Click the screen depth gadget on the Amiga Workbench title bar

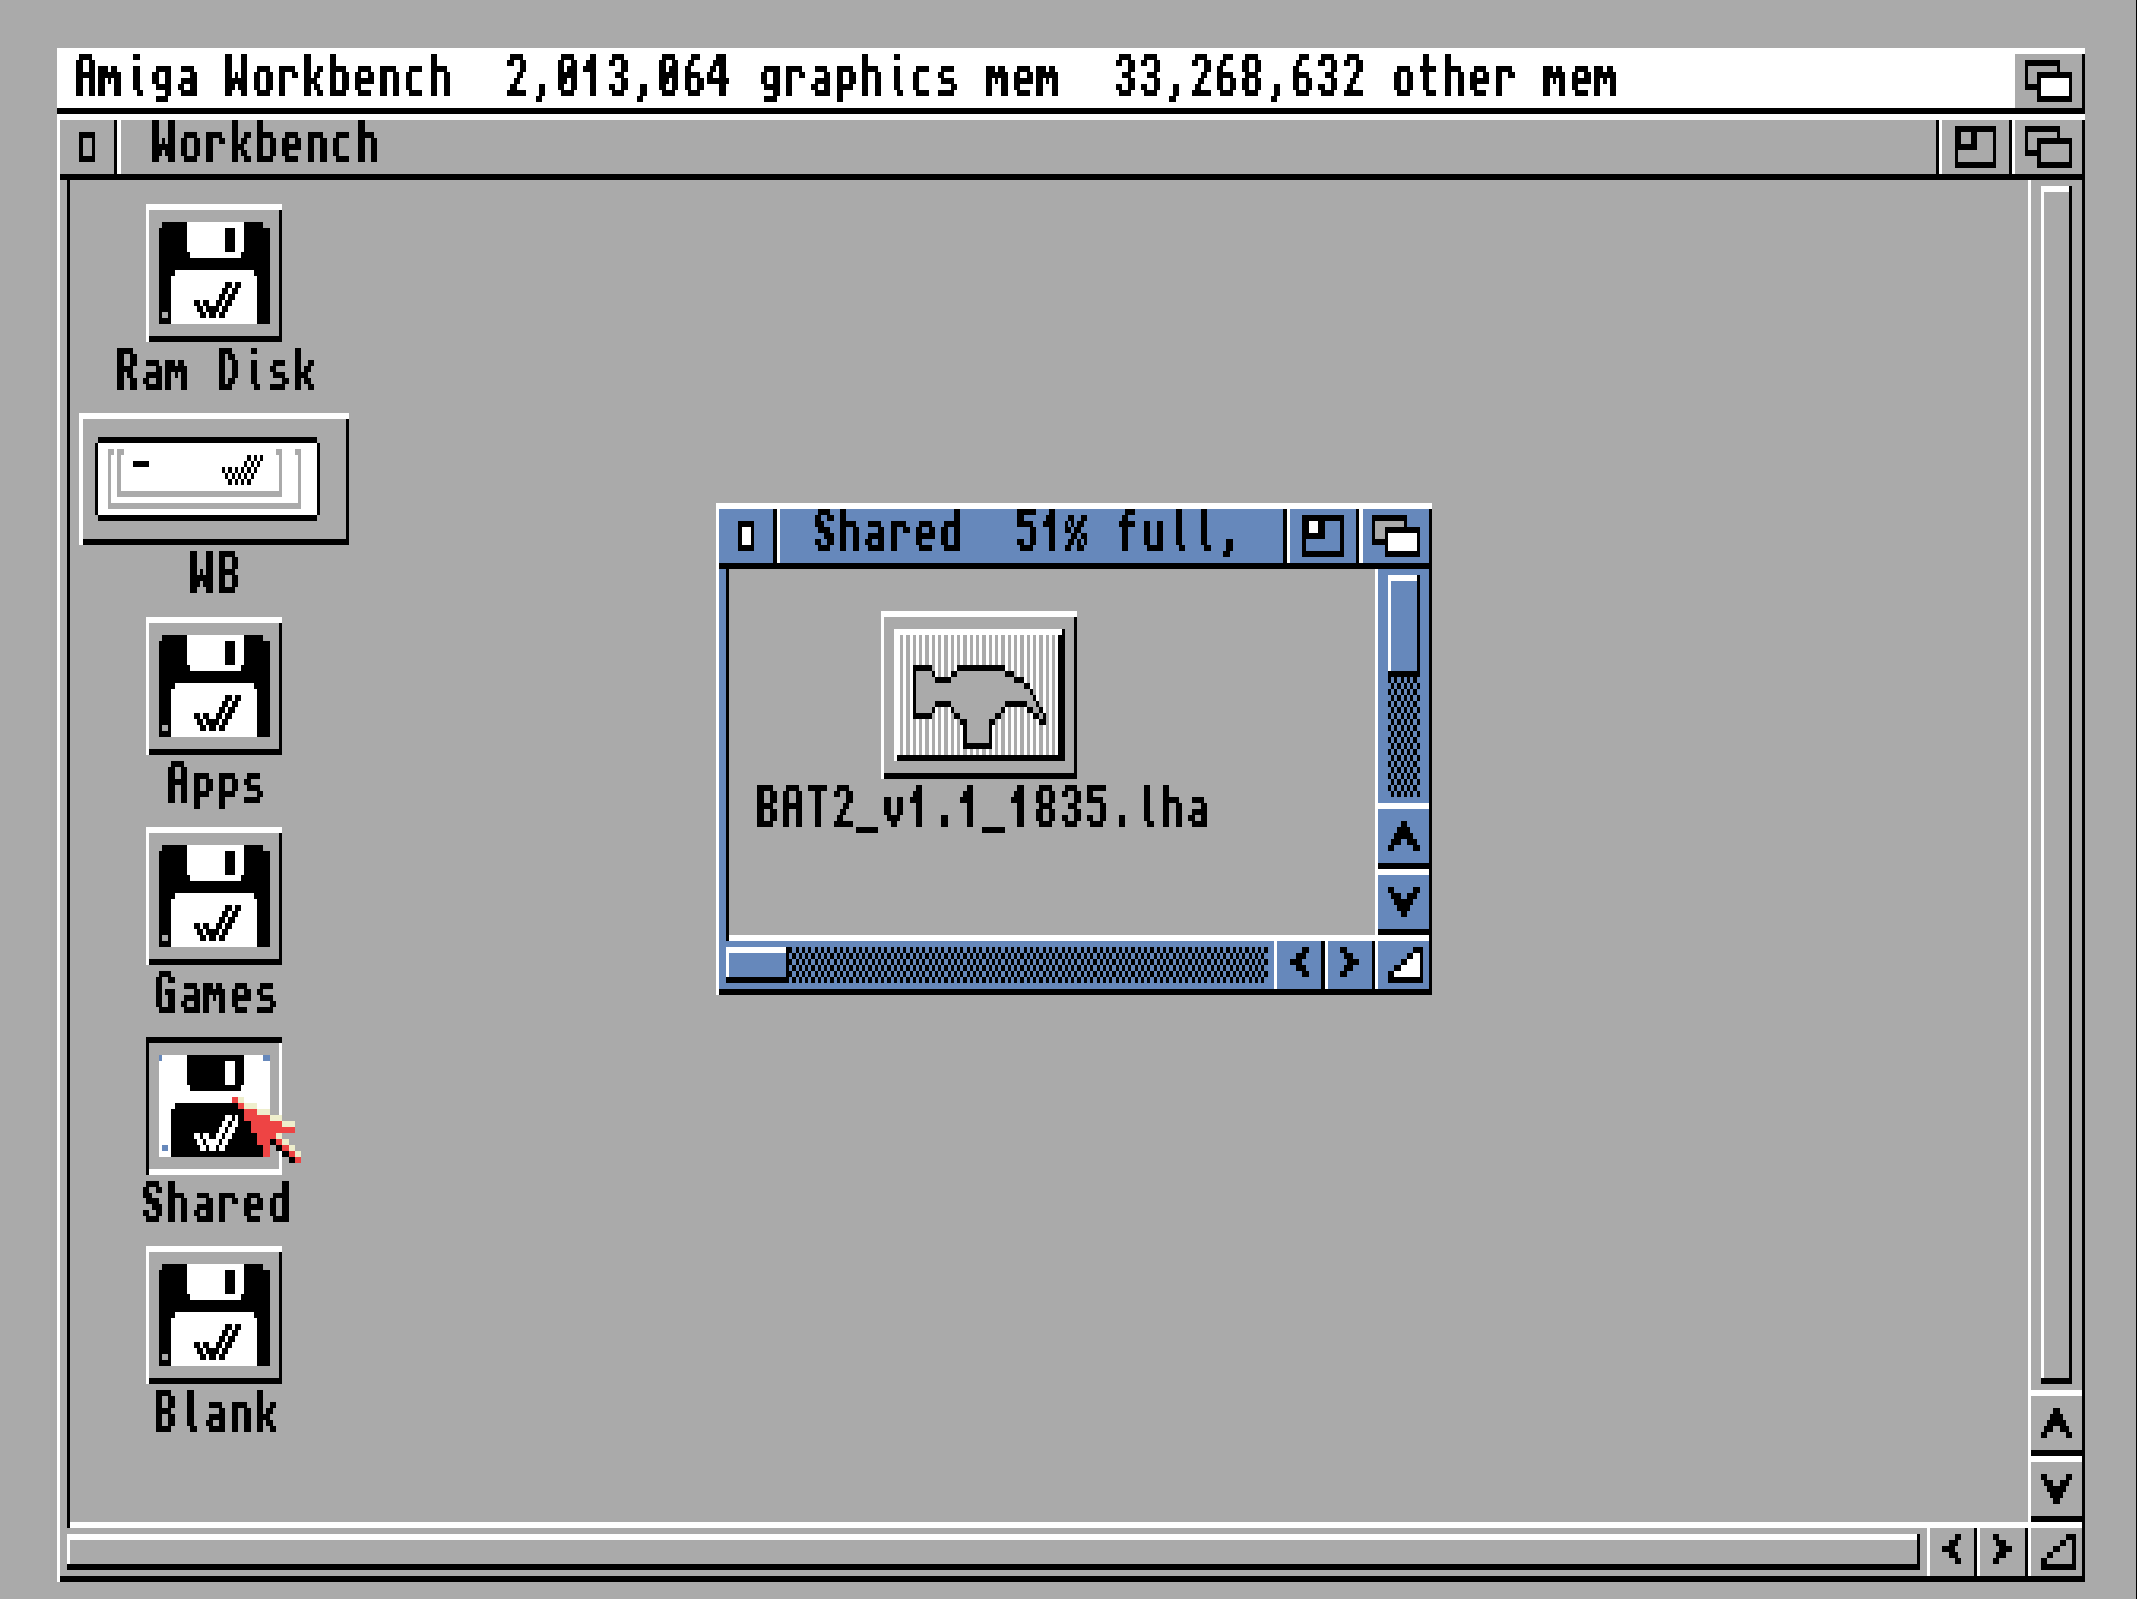(x=2047, y=80)
